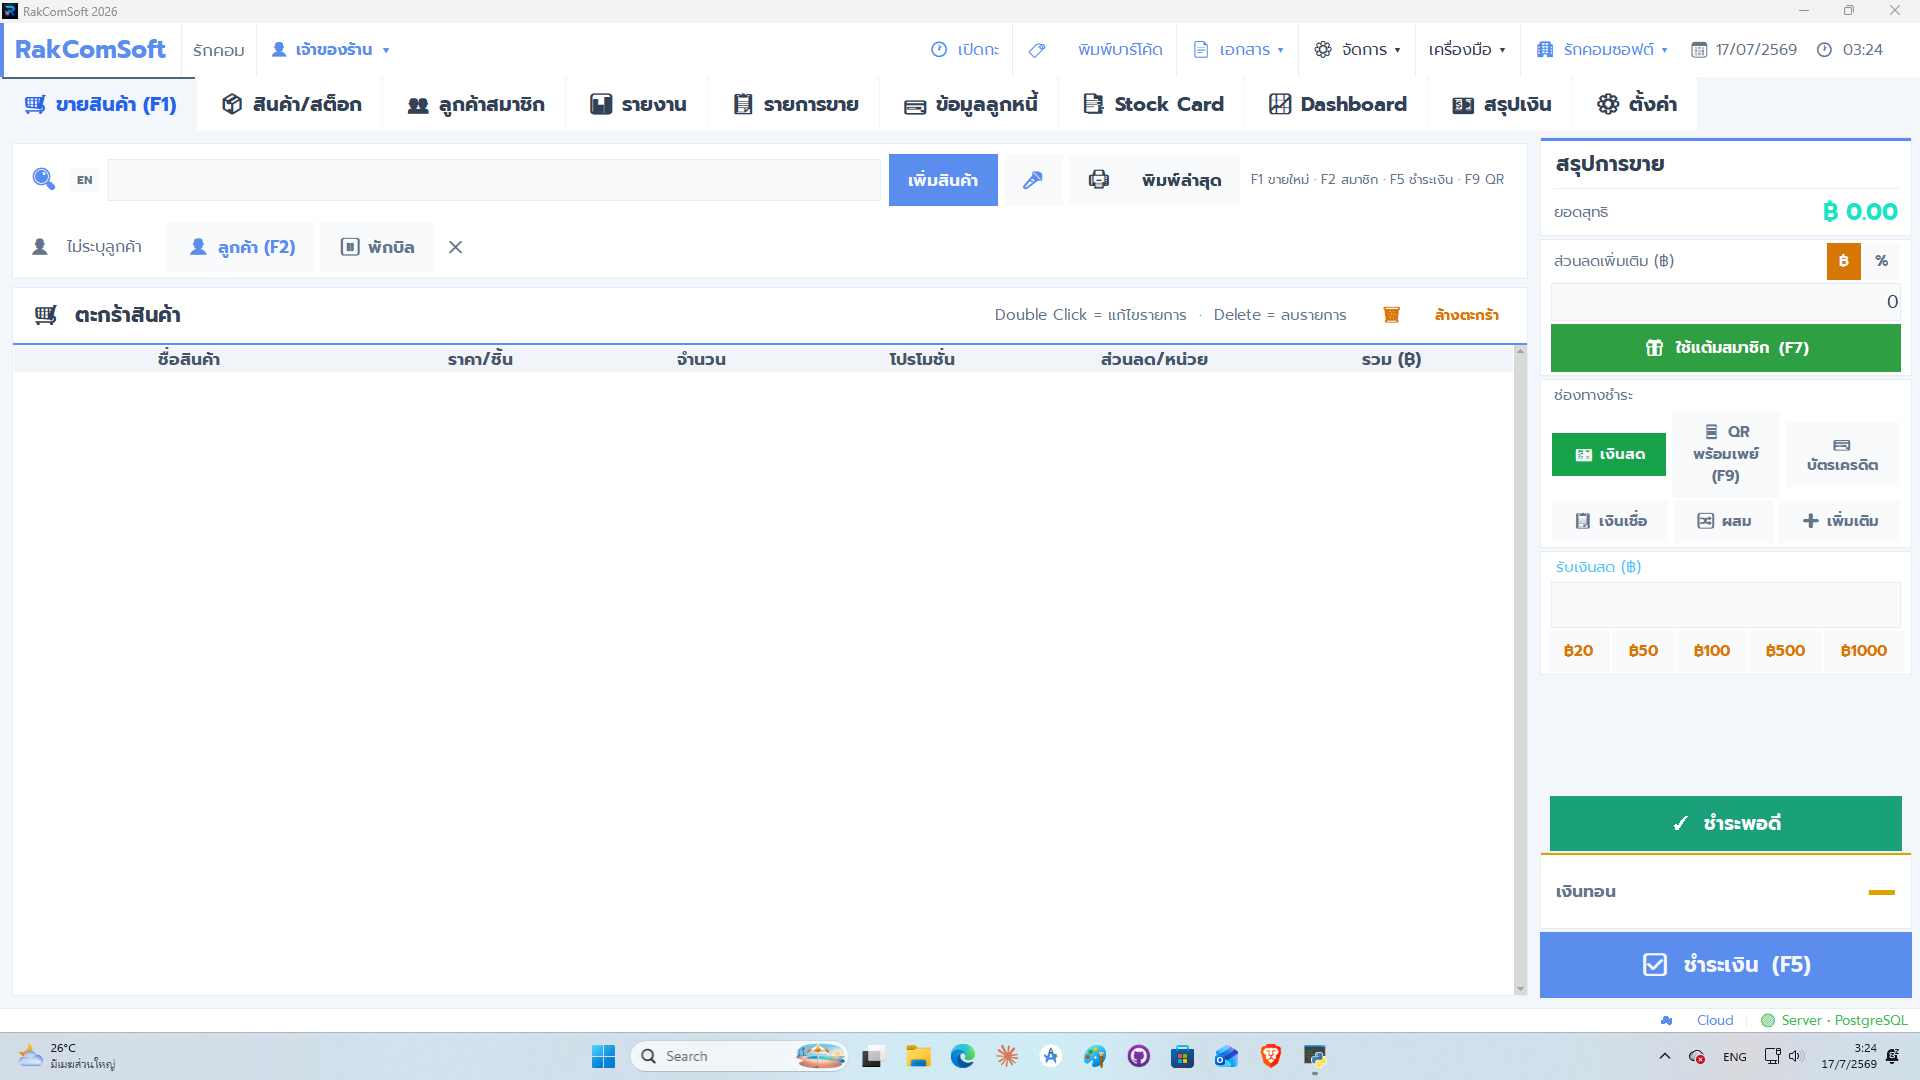Open the รักคอมซอฟต์ dropdown menu
The height and width of the screenshot is (1080, 1920).
click(1601, 50)
